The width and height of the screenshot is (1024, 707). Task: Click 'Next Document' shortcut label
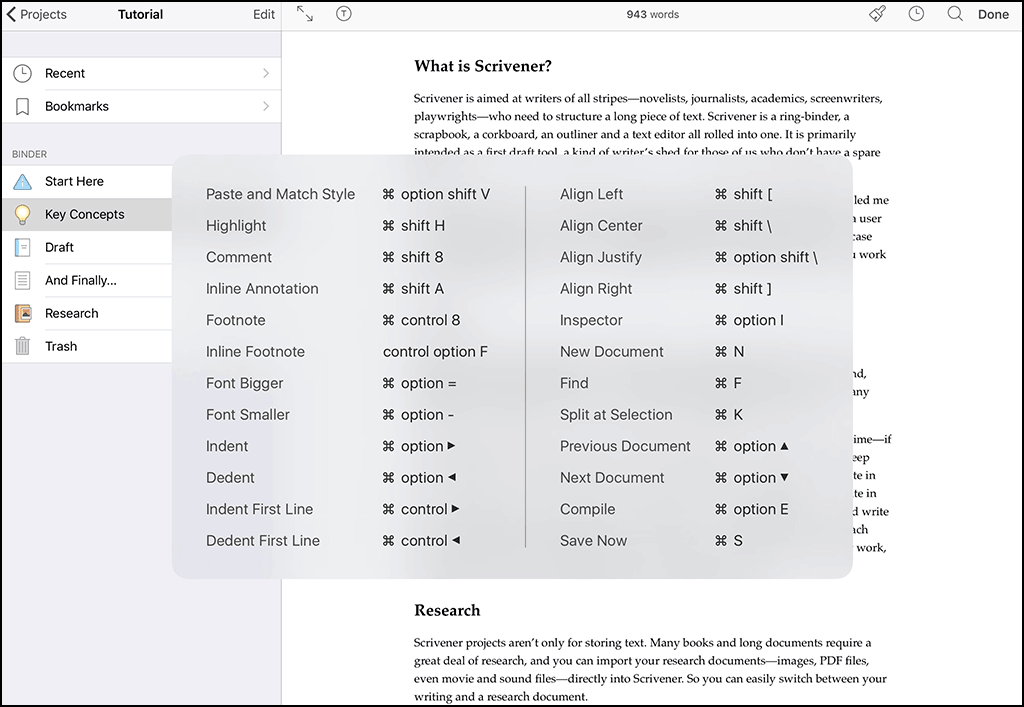click(x=612, y=477)
